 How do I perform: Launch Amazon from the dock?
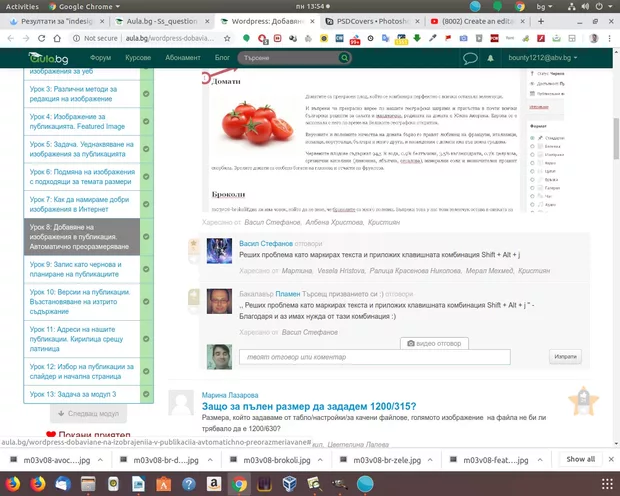pyautogui.click(x=214, y=484)
